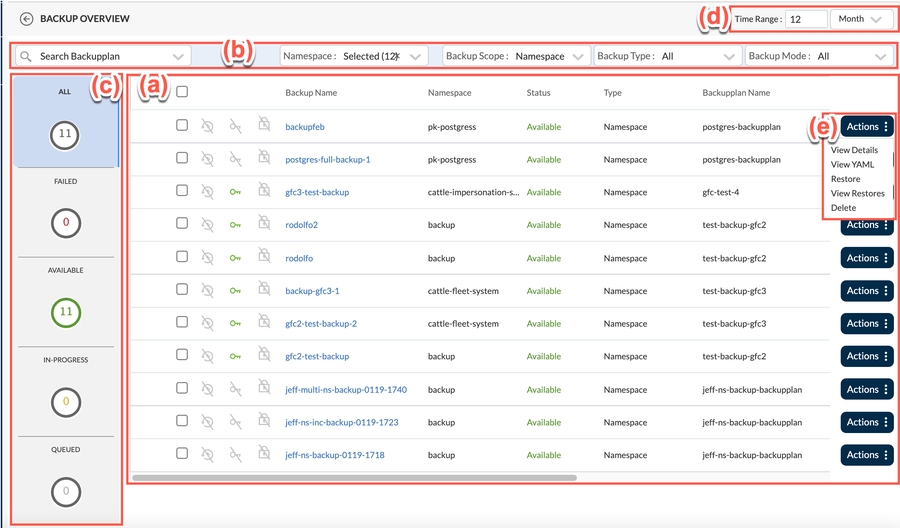Screen dimensions: 900x528
Task: Click the ALL status circle showing 11
Action: click(66, 135)
